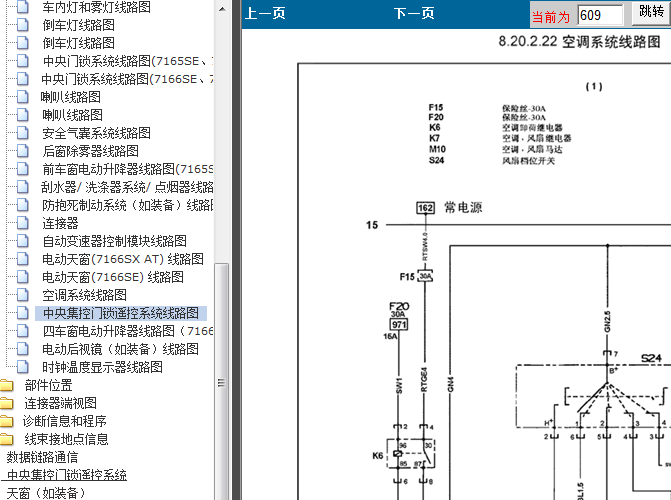Click document icon beside 四车窗电动升降器线路图
The height and width of the screenshot is (500, 671).
pos(23,331)
